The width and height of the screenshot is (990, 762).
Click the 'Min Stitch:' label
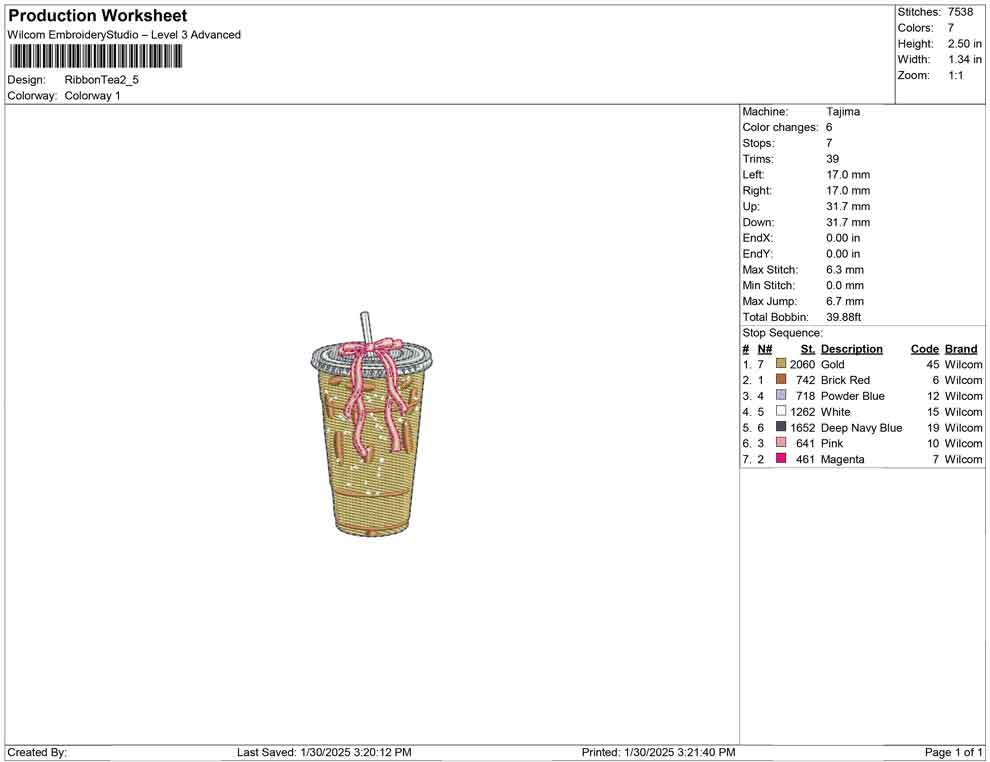click(x=768, y=285)
